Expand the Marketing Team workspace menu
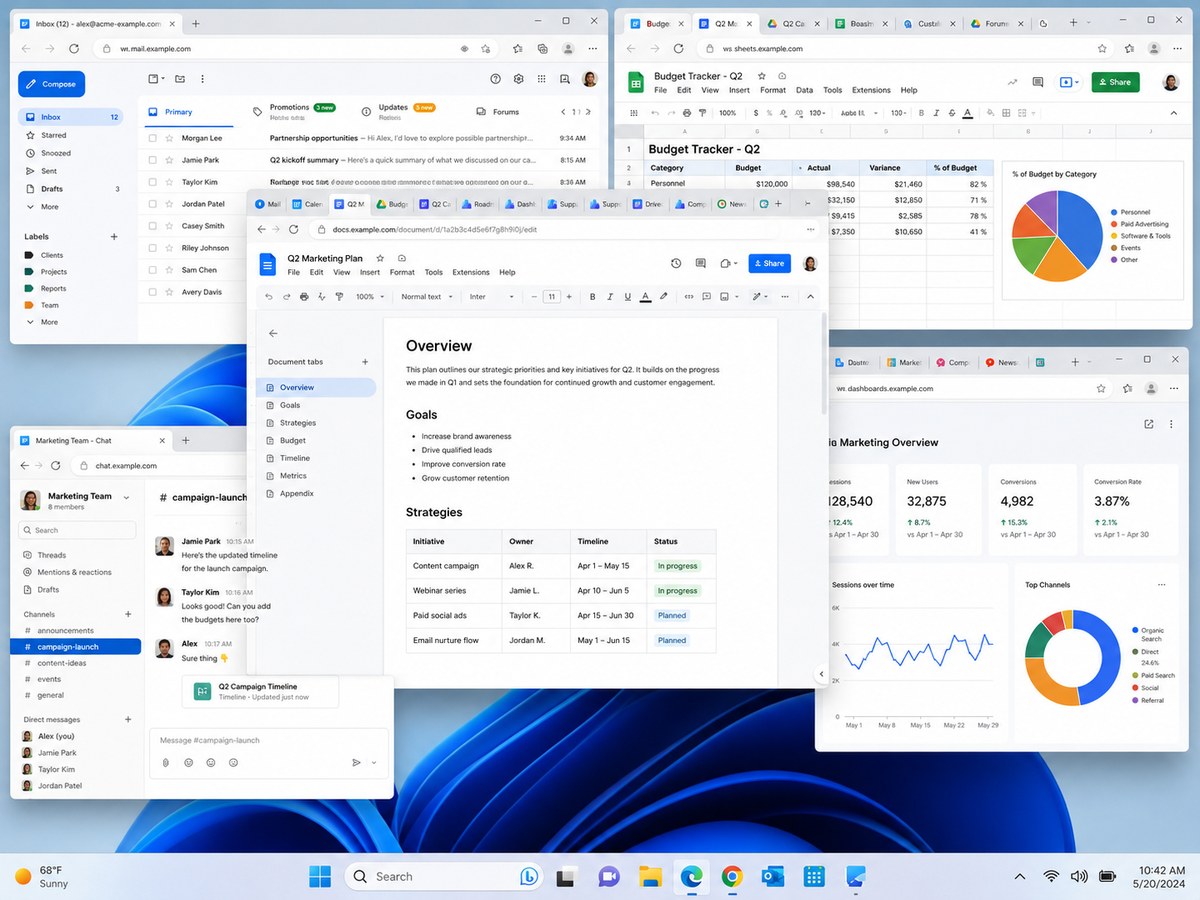Image resolution: width=1200 pixels, height=900 pixels. coord(126,497)
